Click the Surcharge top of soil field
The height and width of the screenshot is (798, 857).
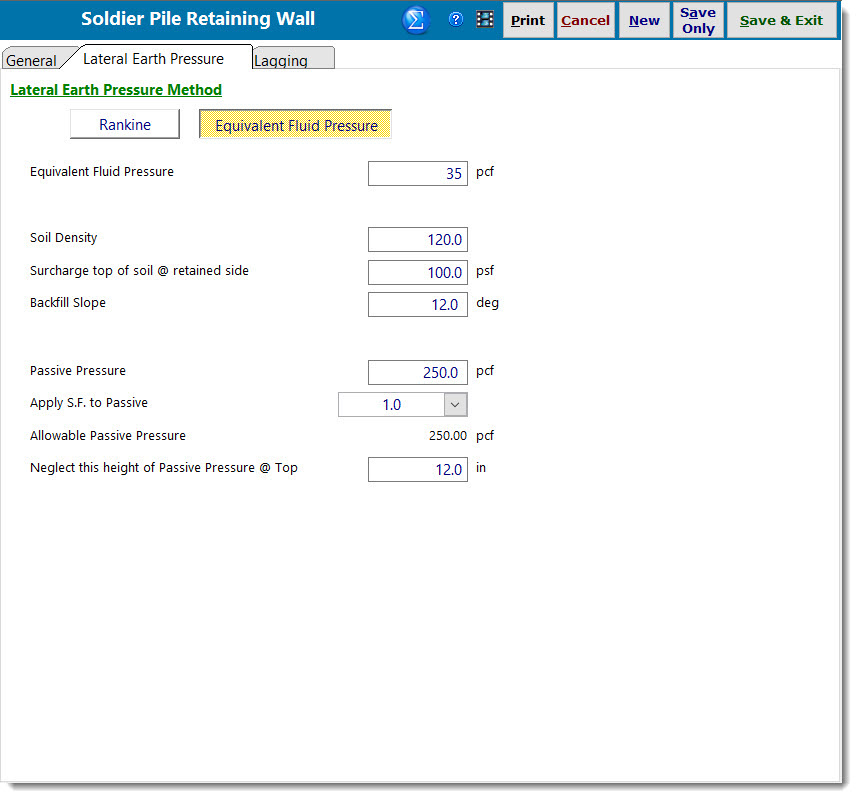point(418,272)
